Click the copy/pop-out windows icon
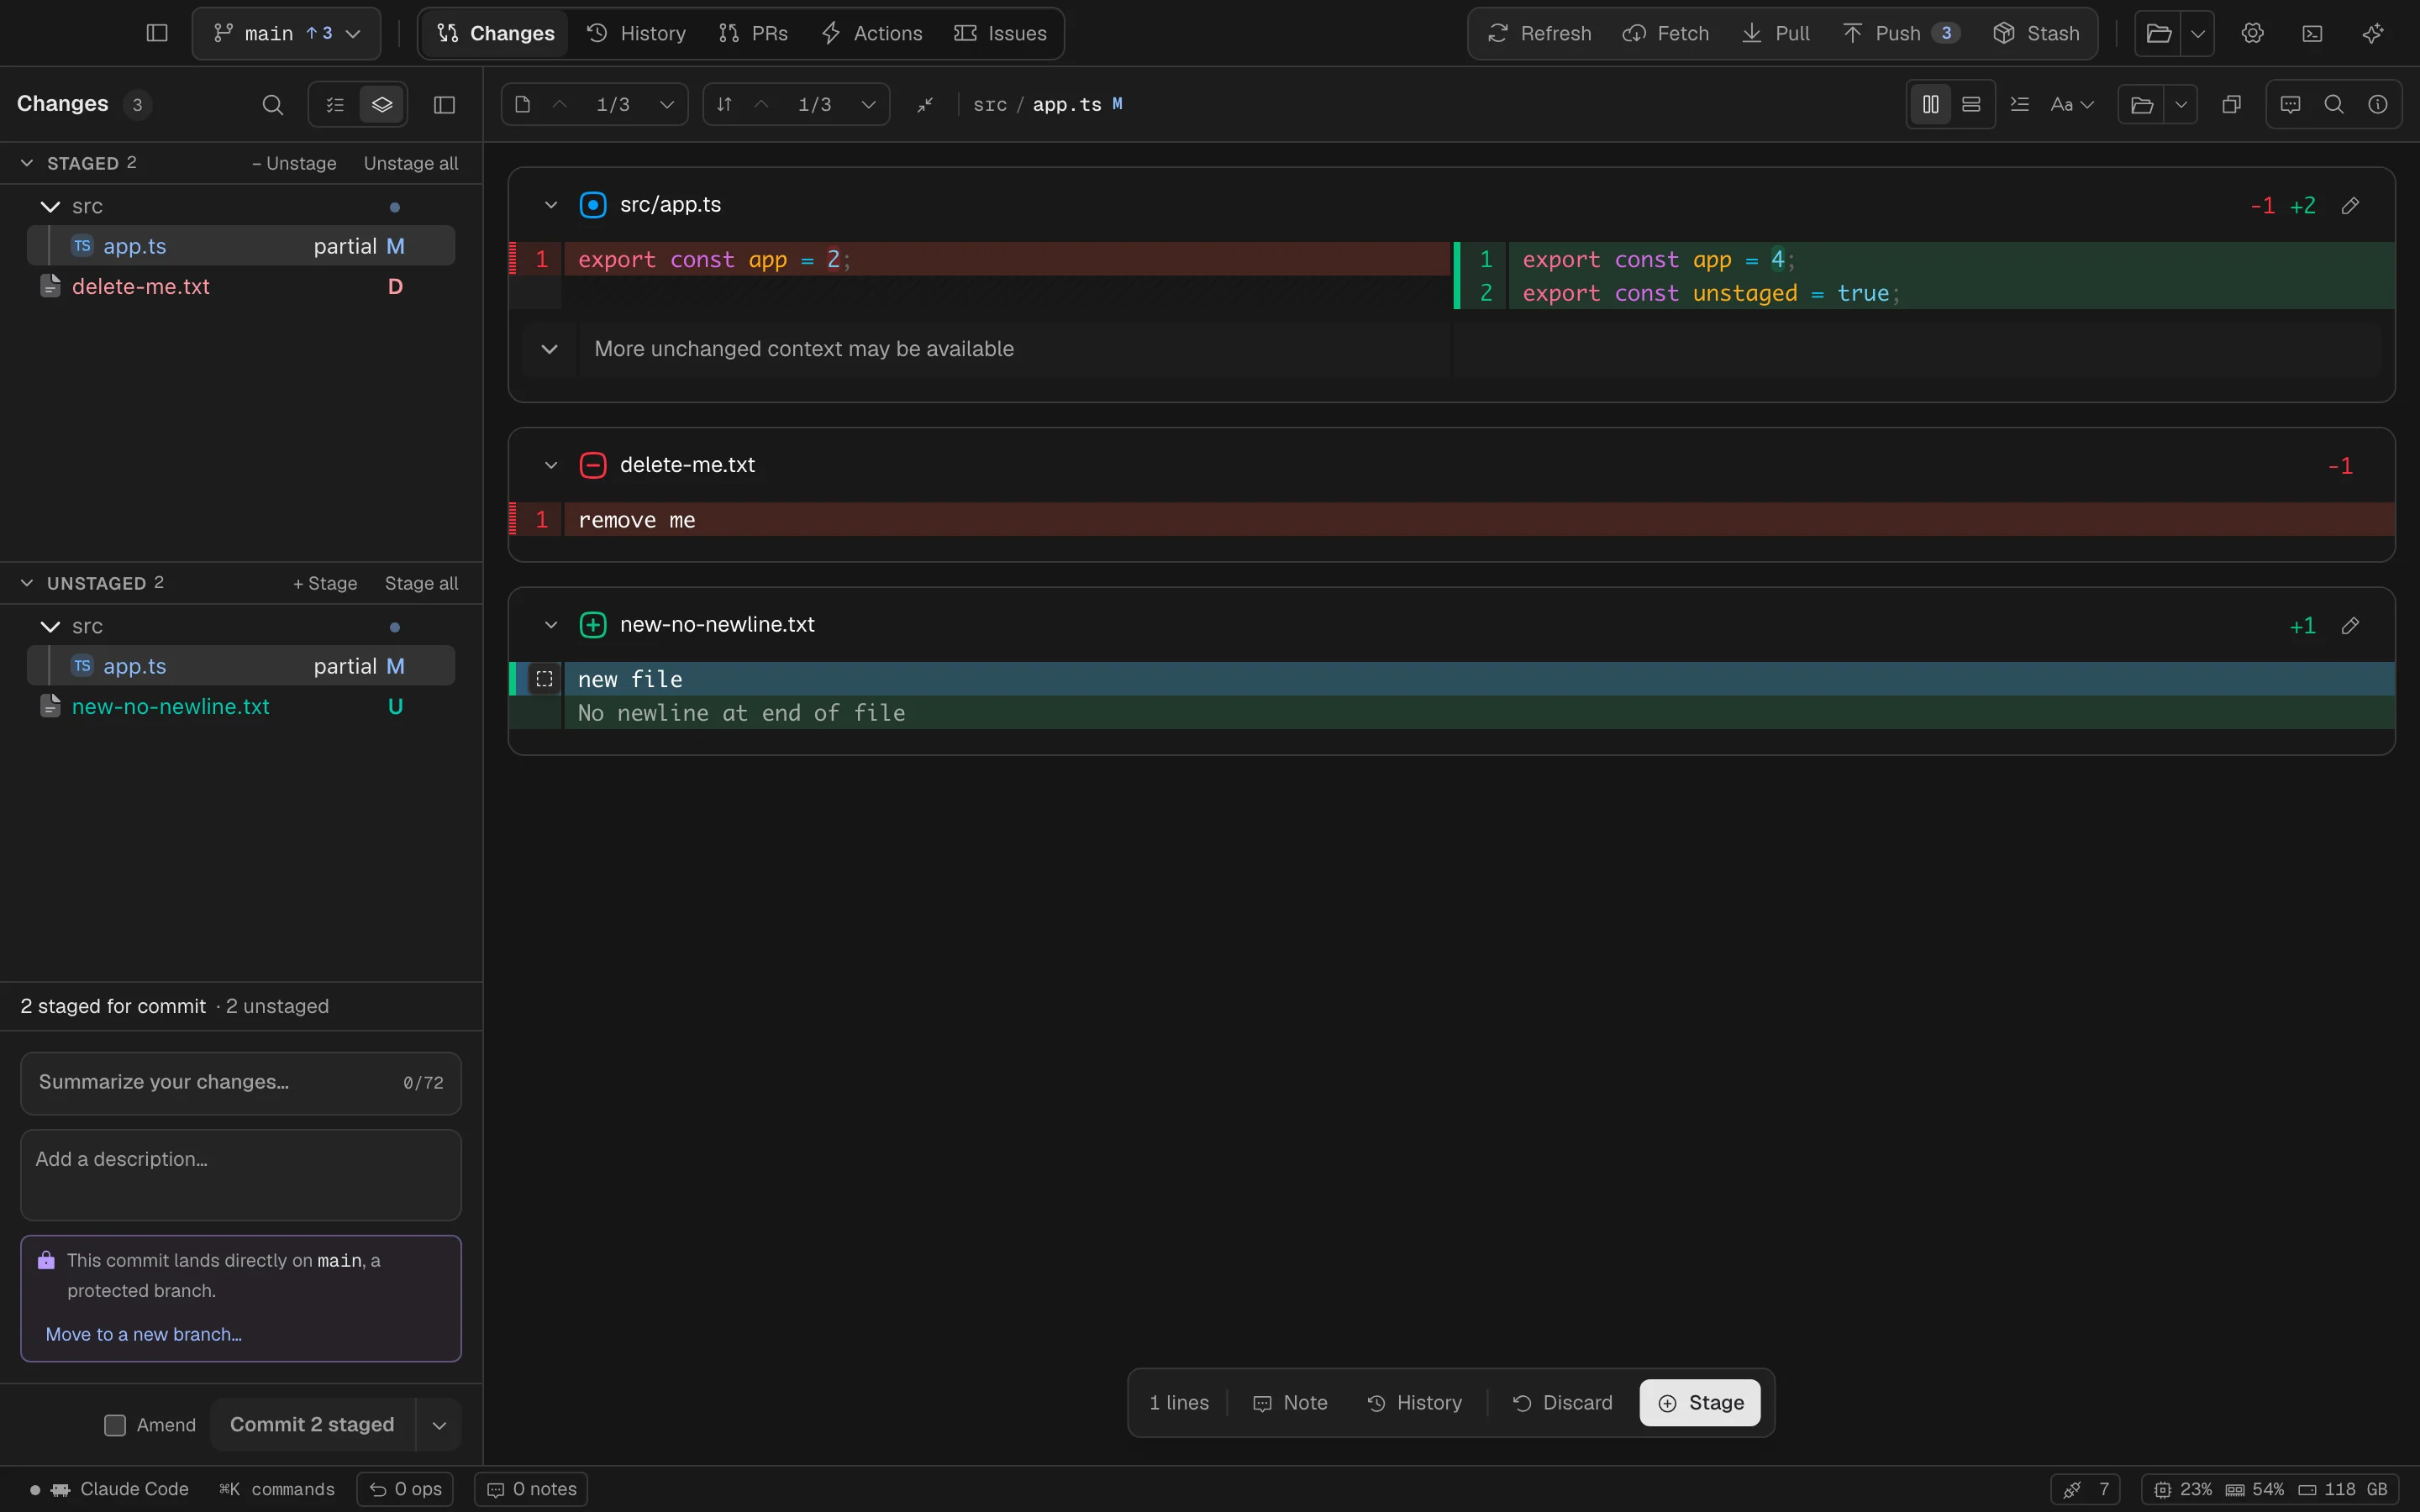Screen dimensions: 2420x1512 2231,104
